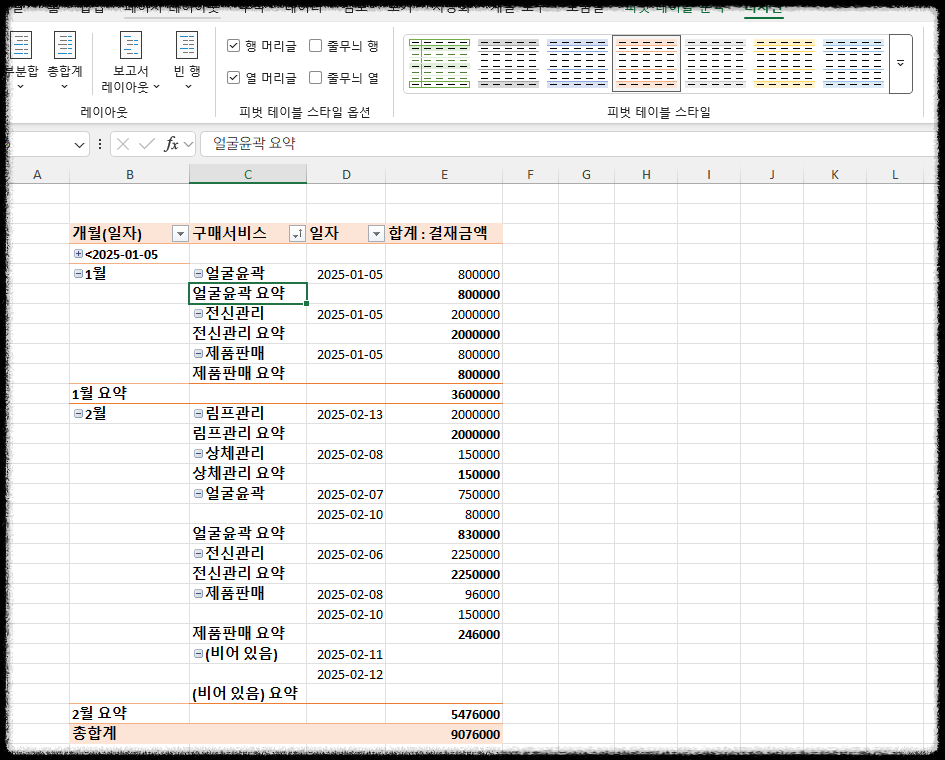Collapse the 상체관리 item
This screenshot has height=760, width=945.
(x=198, y=453)
